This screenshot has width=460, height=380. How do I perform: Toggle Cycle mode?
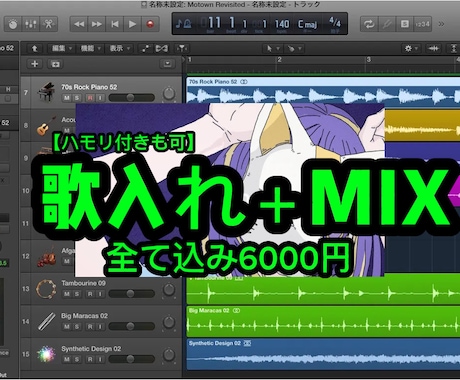tap(369, 24)
